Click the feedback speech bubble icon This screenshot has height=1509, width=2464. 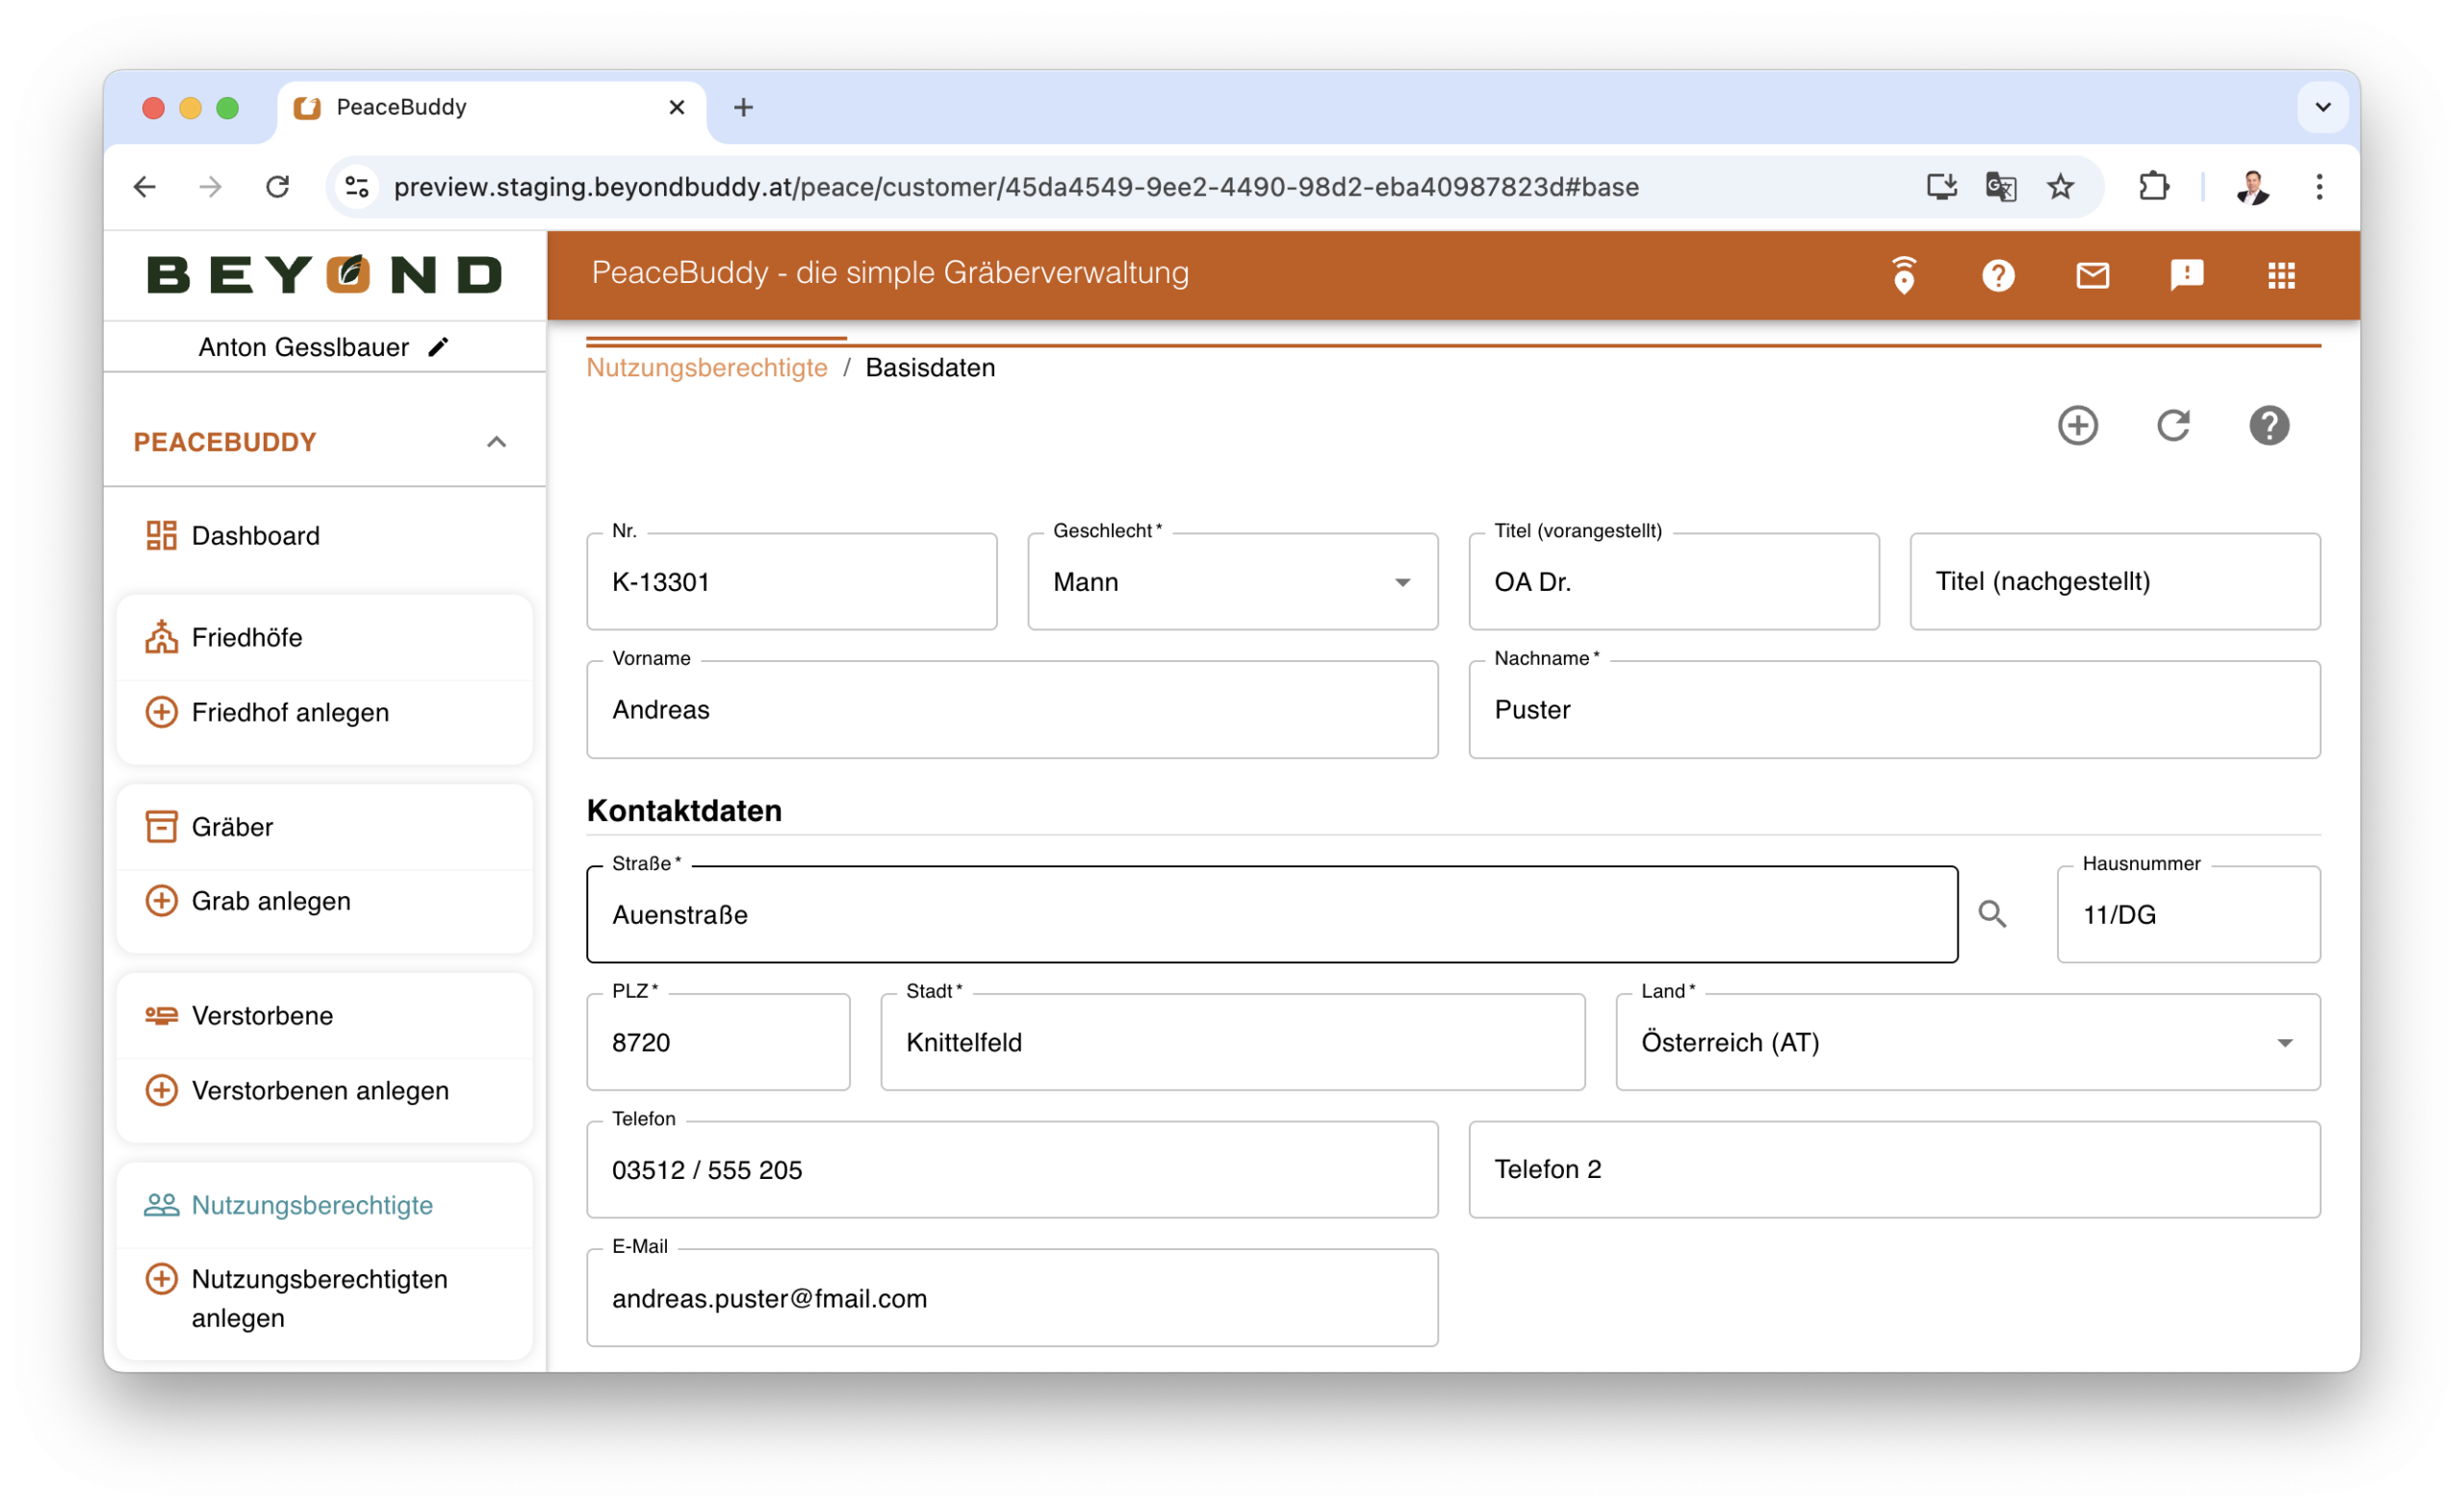tap(2187, 275)
